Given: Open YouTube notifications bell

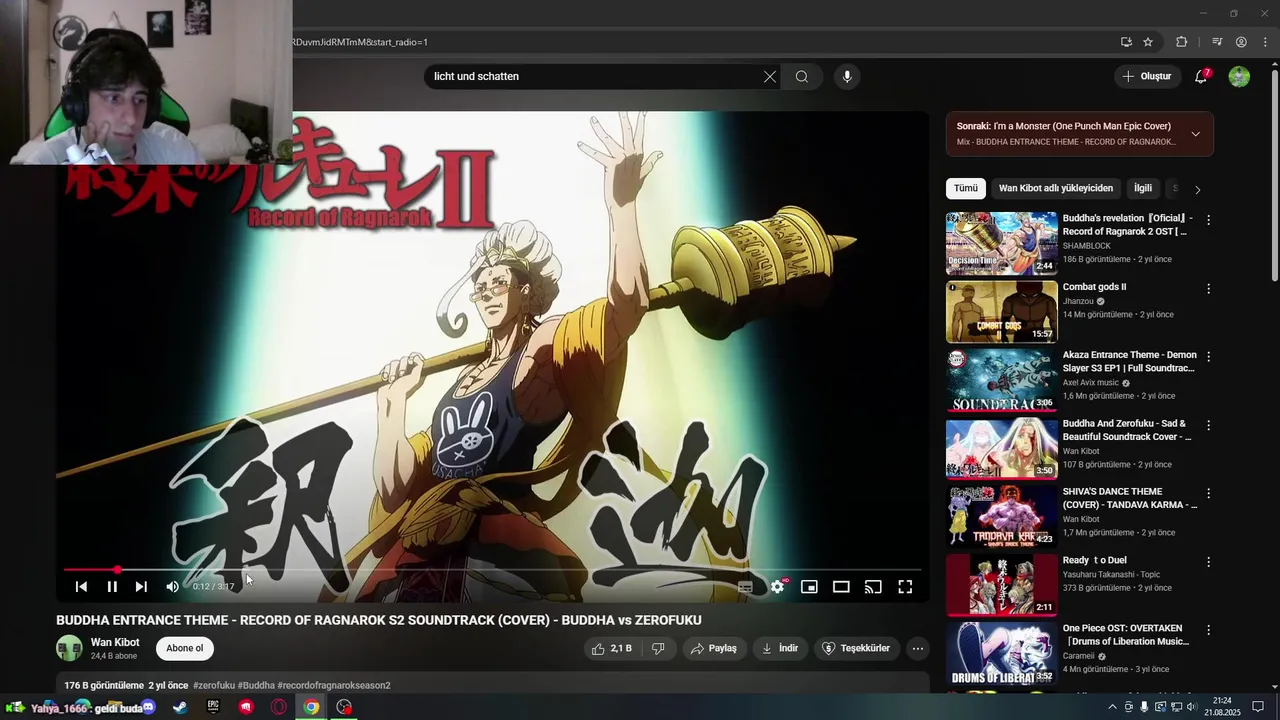Looking at the screenshot, I should click(x=1202, y=77).
